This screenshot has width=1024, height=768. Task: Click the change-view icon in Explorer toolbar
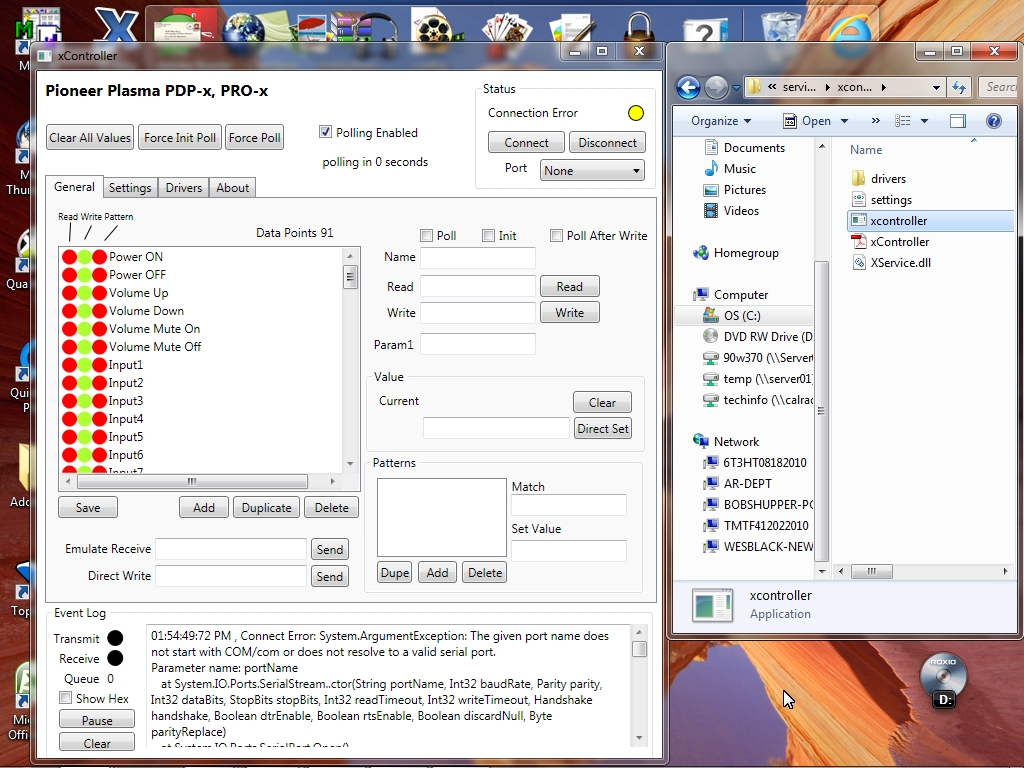click(903, 121)
